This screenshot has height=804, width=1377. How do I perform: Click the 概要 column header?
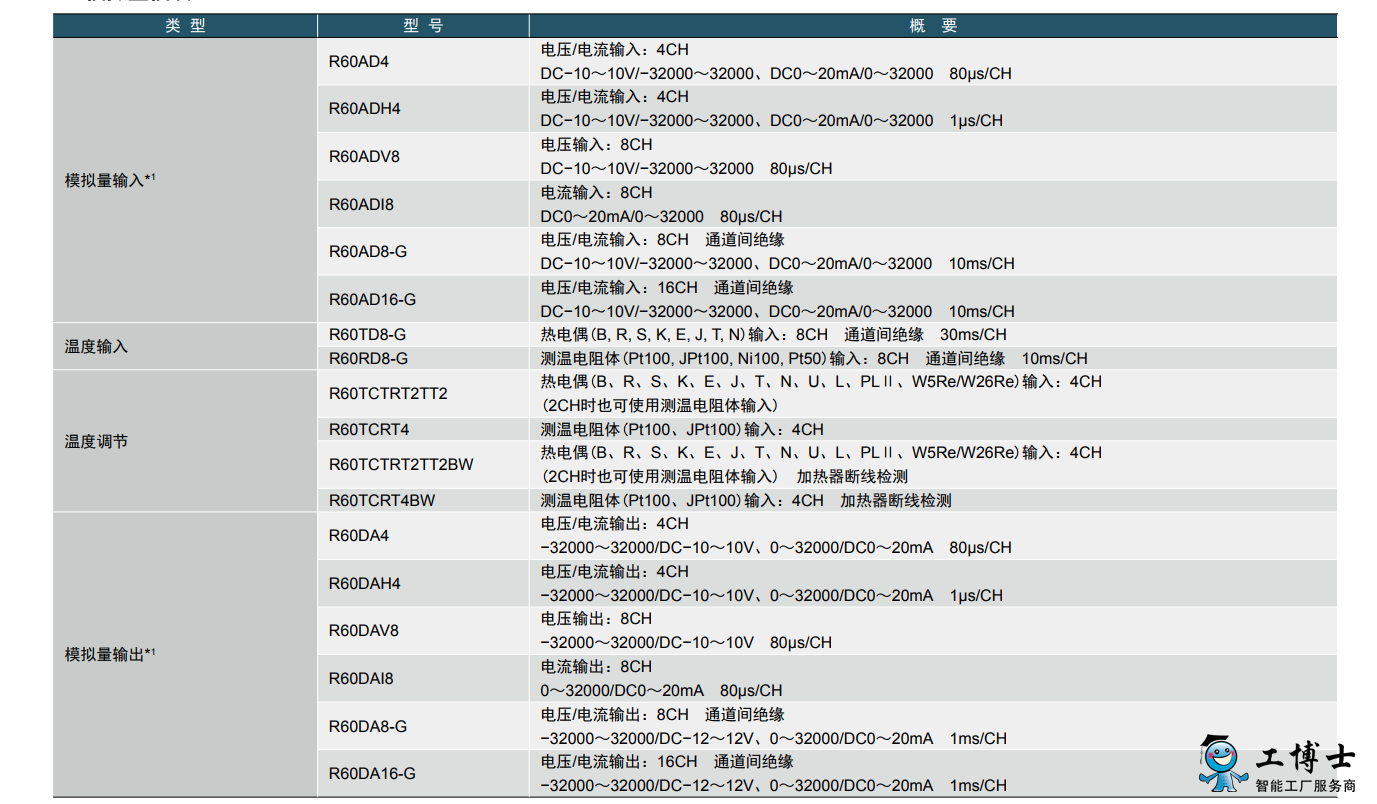(933, 26)
